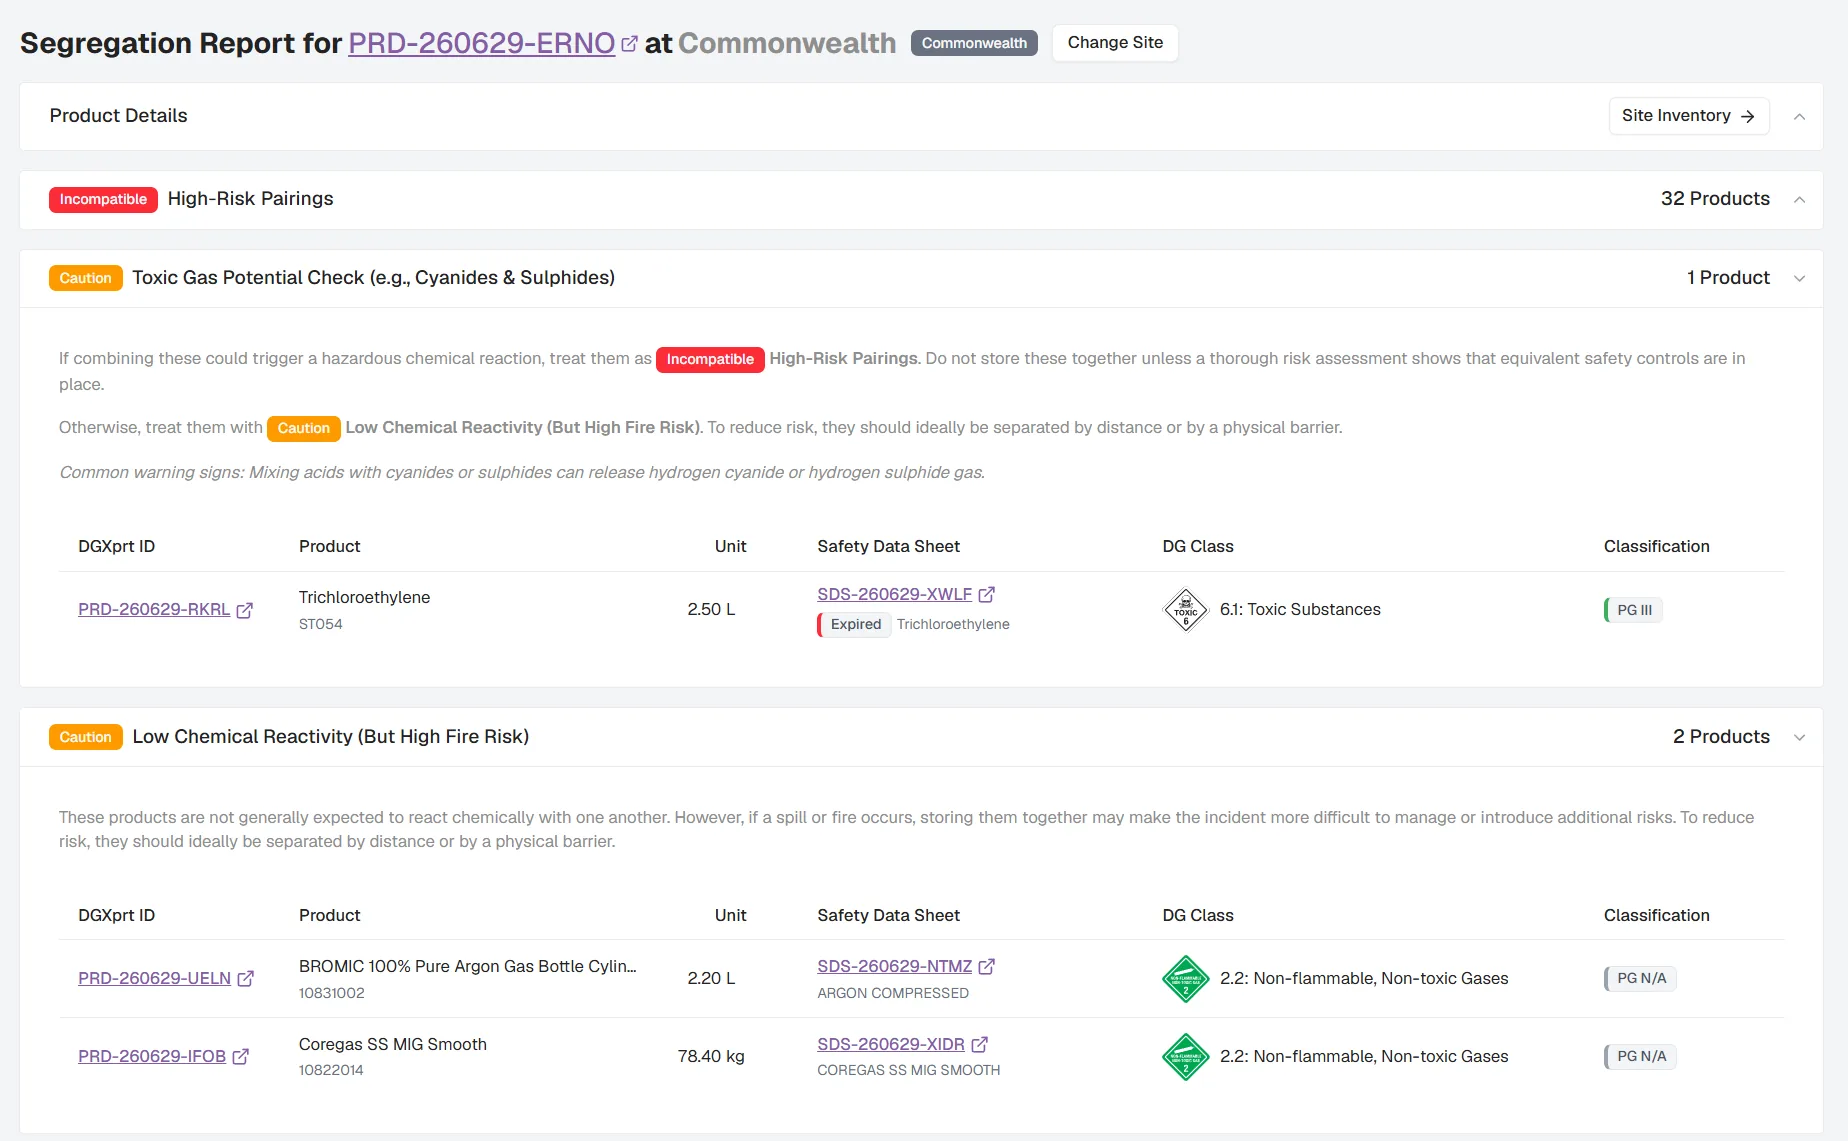Click the 'Product Details' section title
The width and height of the screenshot is (1848, 1141).
click(118, 115)
